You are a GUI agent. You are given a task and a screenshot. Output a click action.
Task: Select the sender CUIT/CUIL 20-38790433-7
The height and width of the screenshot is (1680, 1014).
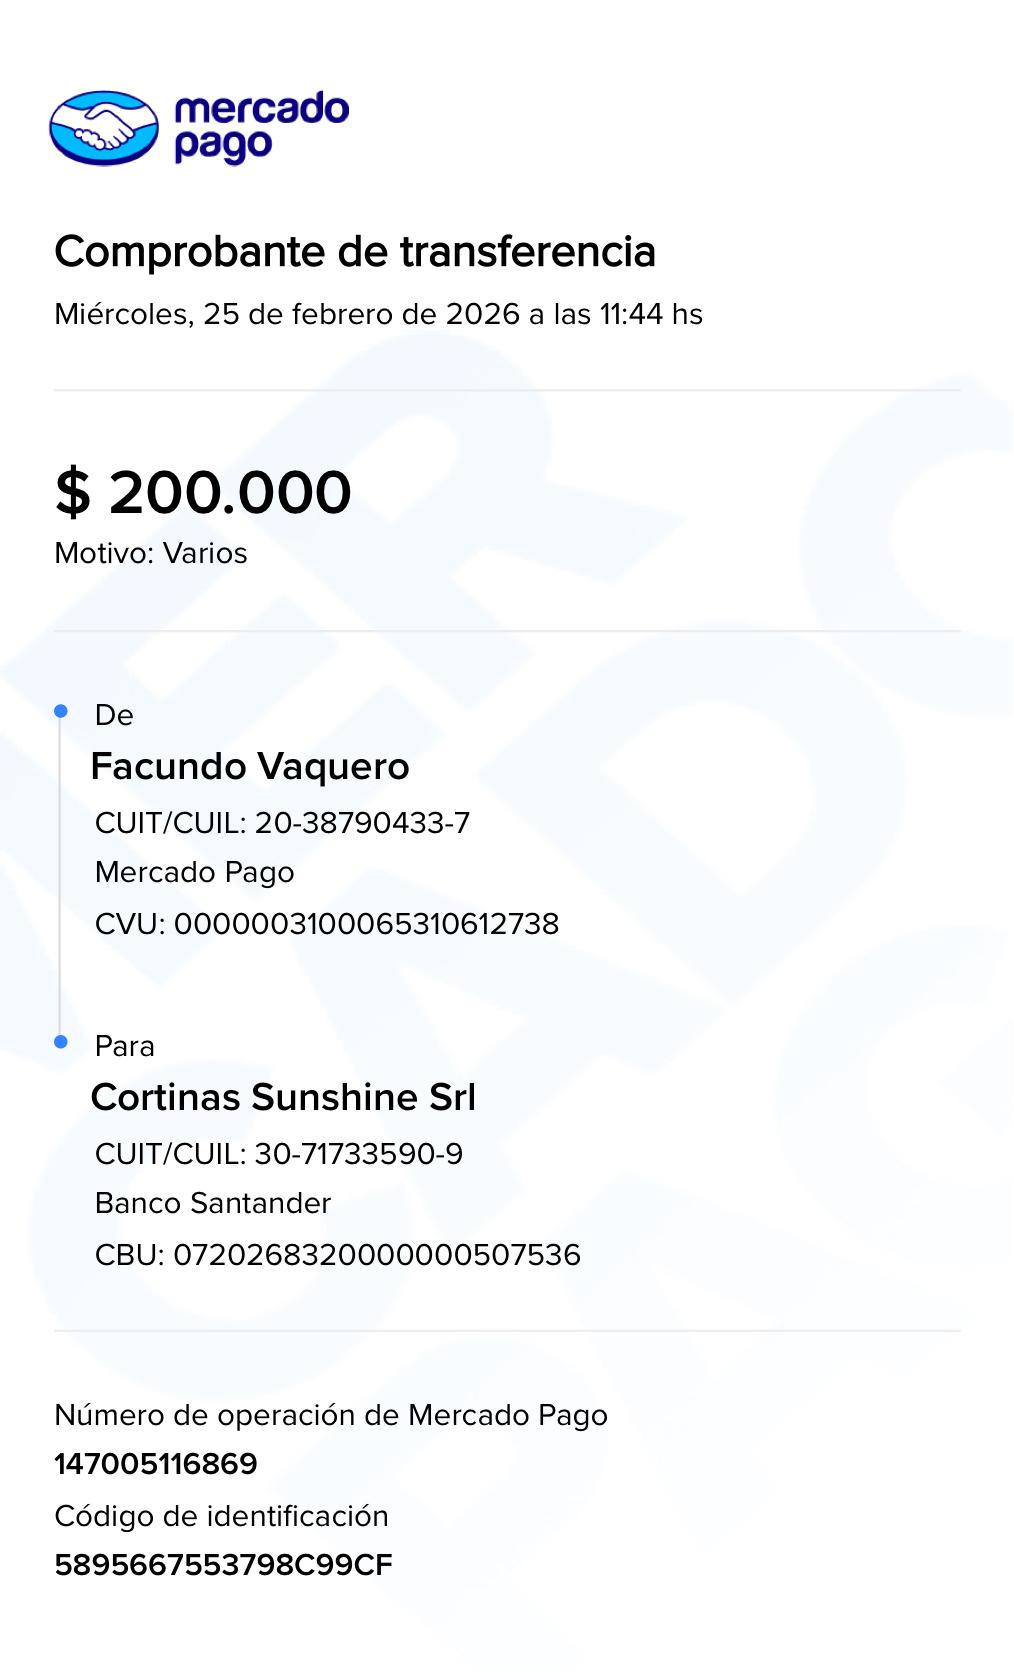pos(282,823)
